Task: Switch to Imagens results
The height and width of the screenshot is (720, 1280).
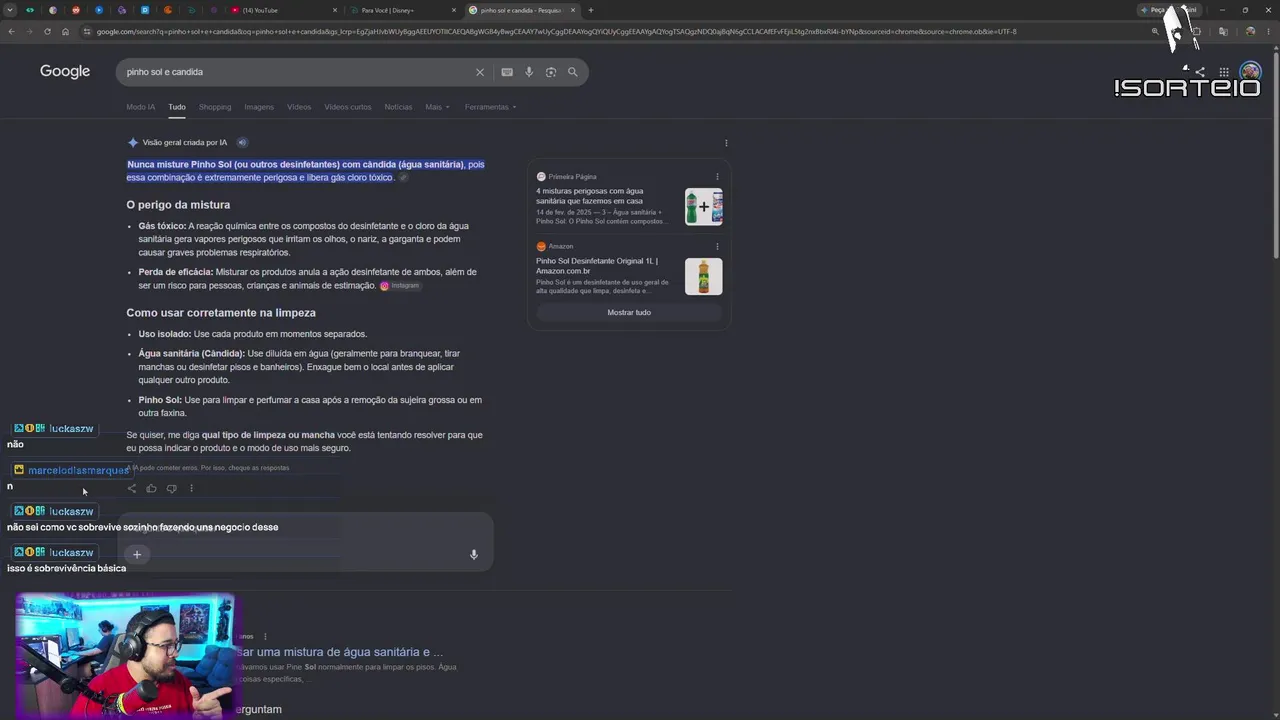Action: coord(259,107)
